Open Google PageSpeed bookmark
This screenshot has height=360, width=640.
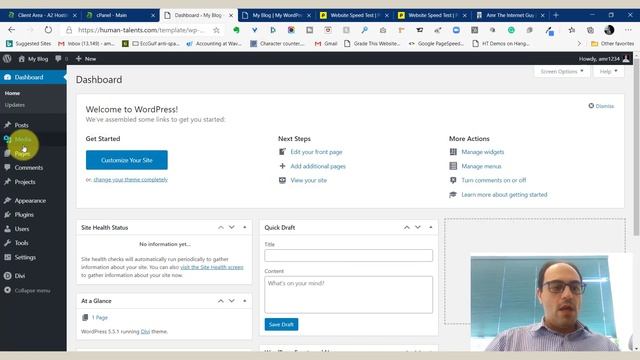coord(436,43)
